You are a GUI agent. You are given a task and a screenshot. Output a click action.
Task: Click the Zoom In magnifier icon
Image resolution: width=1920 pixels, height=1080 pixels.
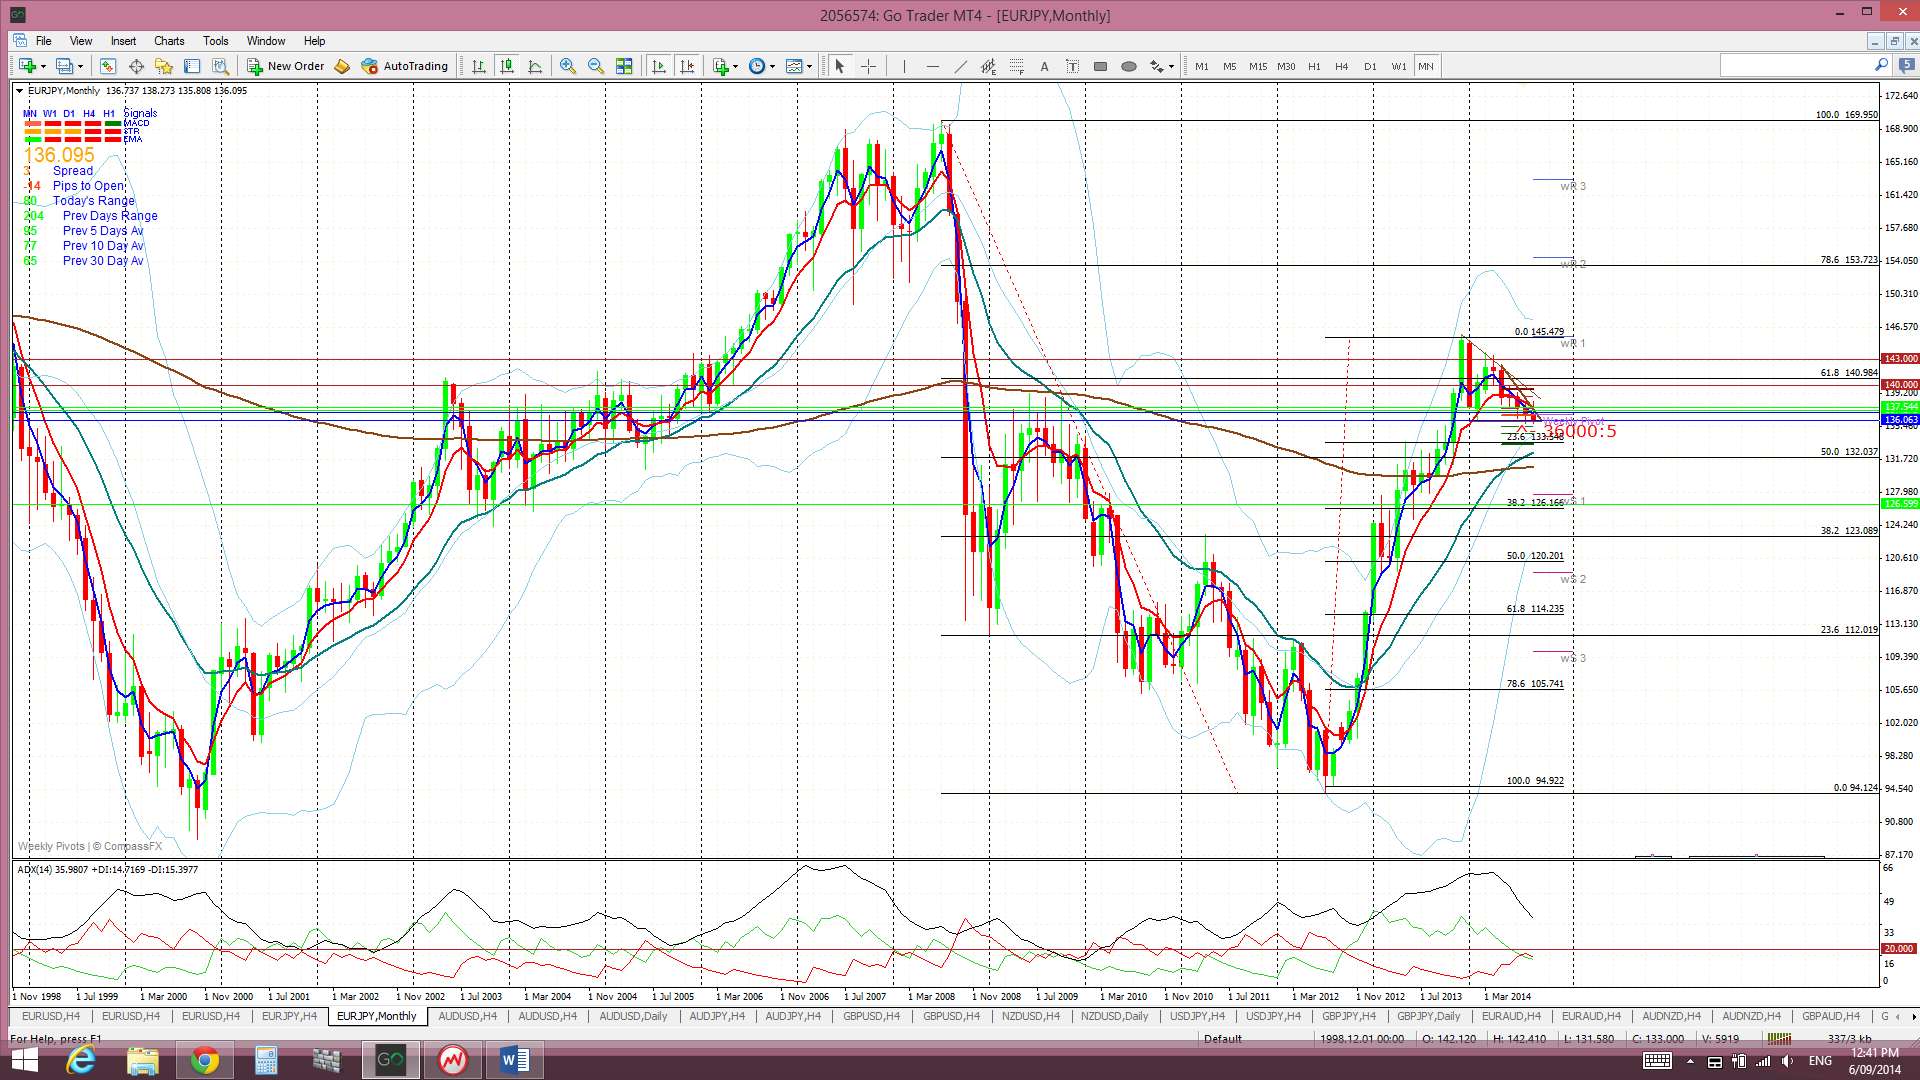pyautogui.click(x=567, y=66)
